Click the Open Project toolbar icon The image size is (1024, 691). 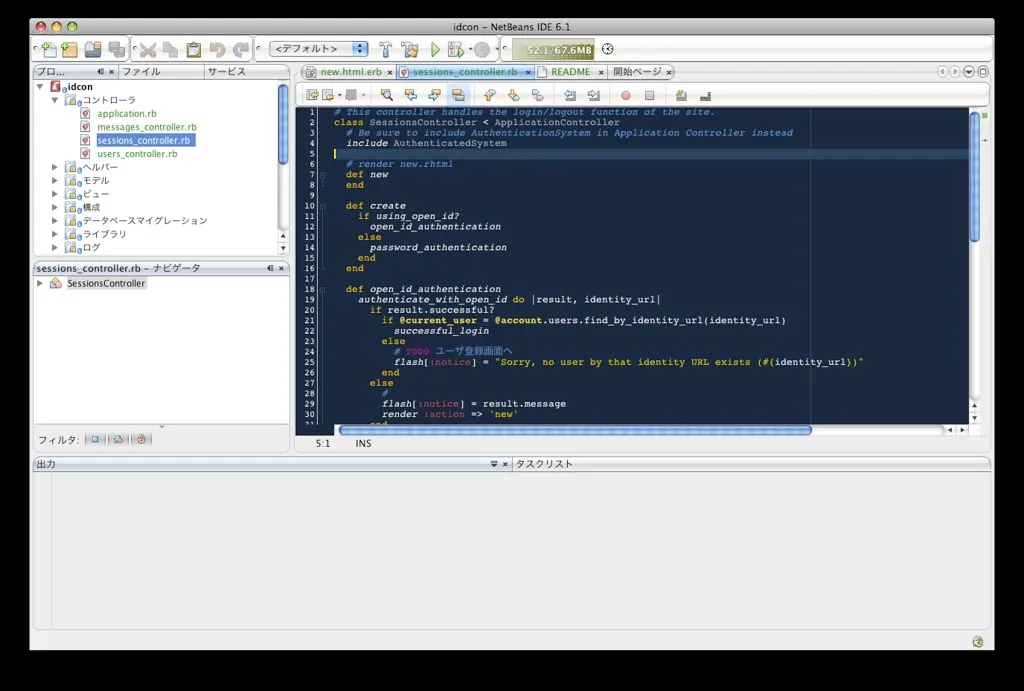[93, 49]
